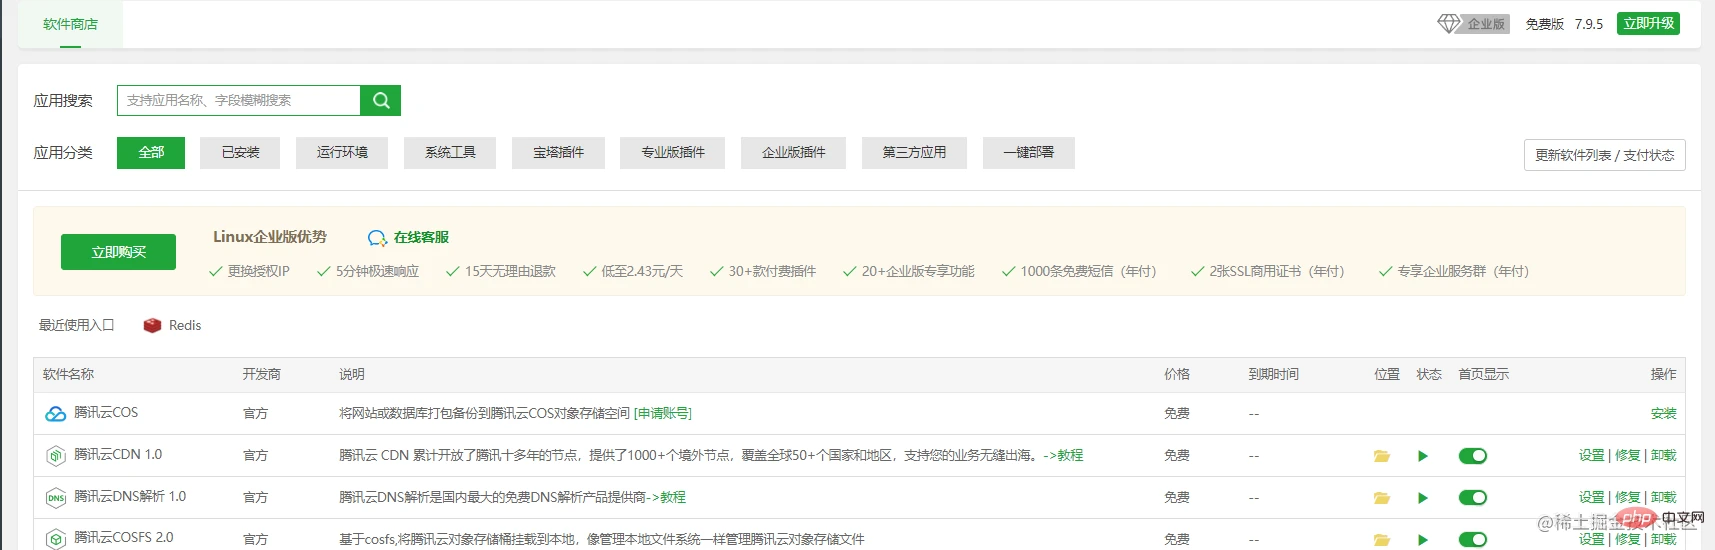Click the status play icon for 腾讯云DNS解析
Image resolution: width=1715 pixels, height=550 pixels.
(x=1423, y=498)
